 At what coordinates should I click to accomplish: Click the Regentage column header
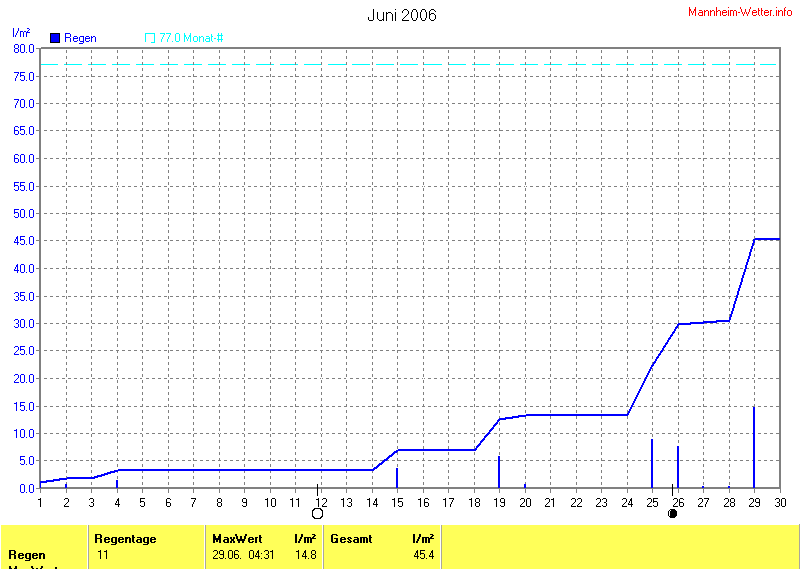(x=125, y=539)
